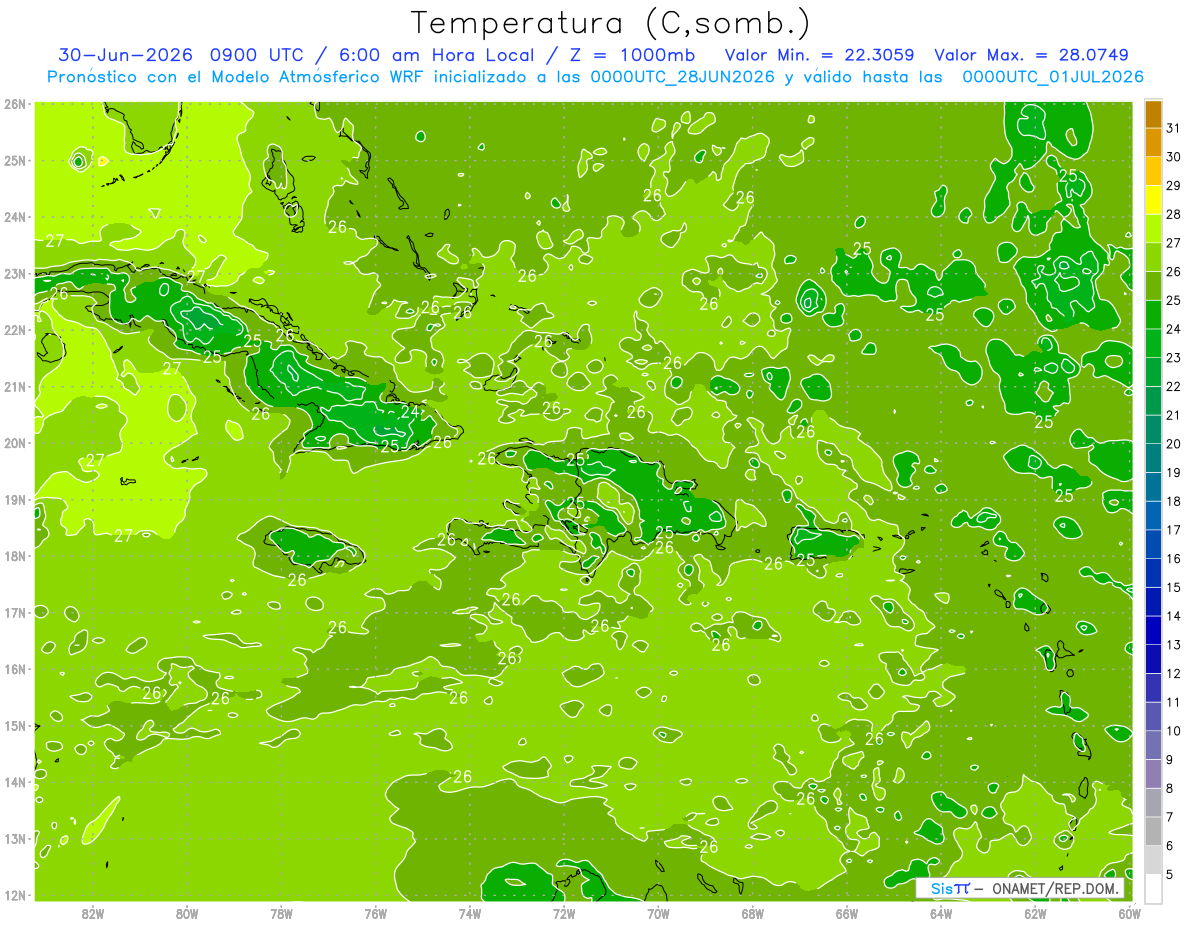
Task: Click the 78W longitude axis label
Action: tap(281, 914)
